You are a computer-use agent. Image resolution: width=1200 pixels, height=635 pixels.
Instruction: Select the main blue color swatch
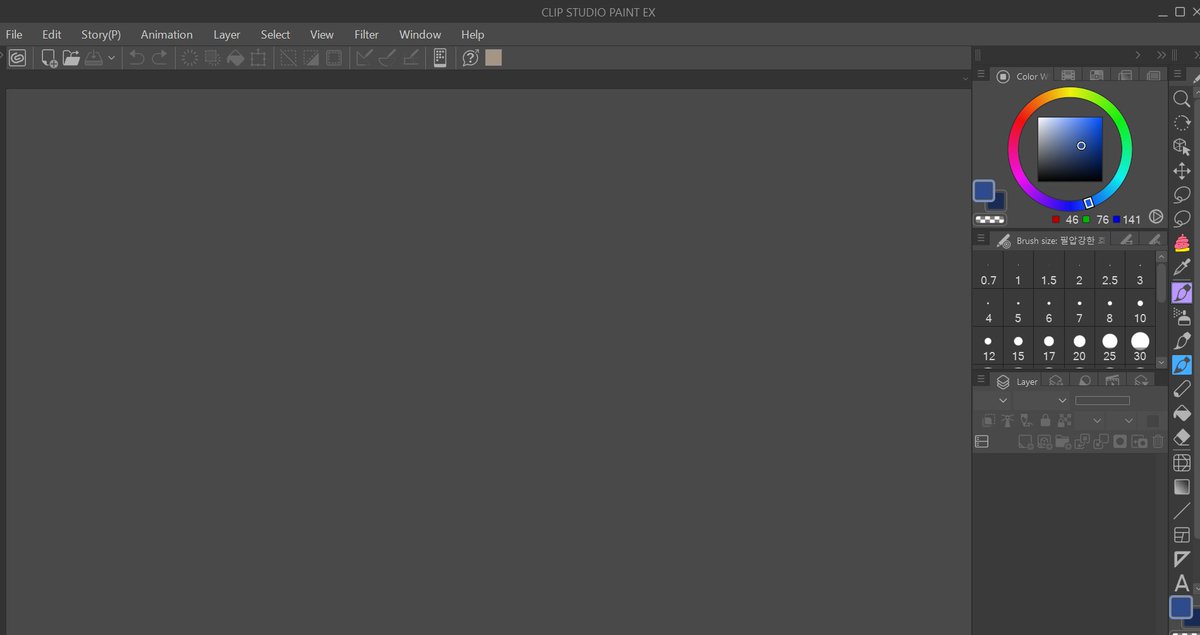[984, 190]
